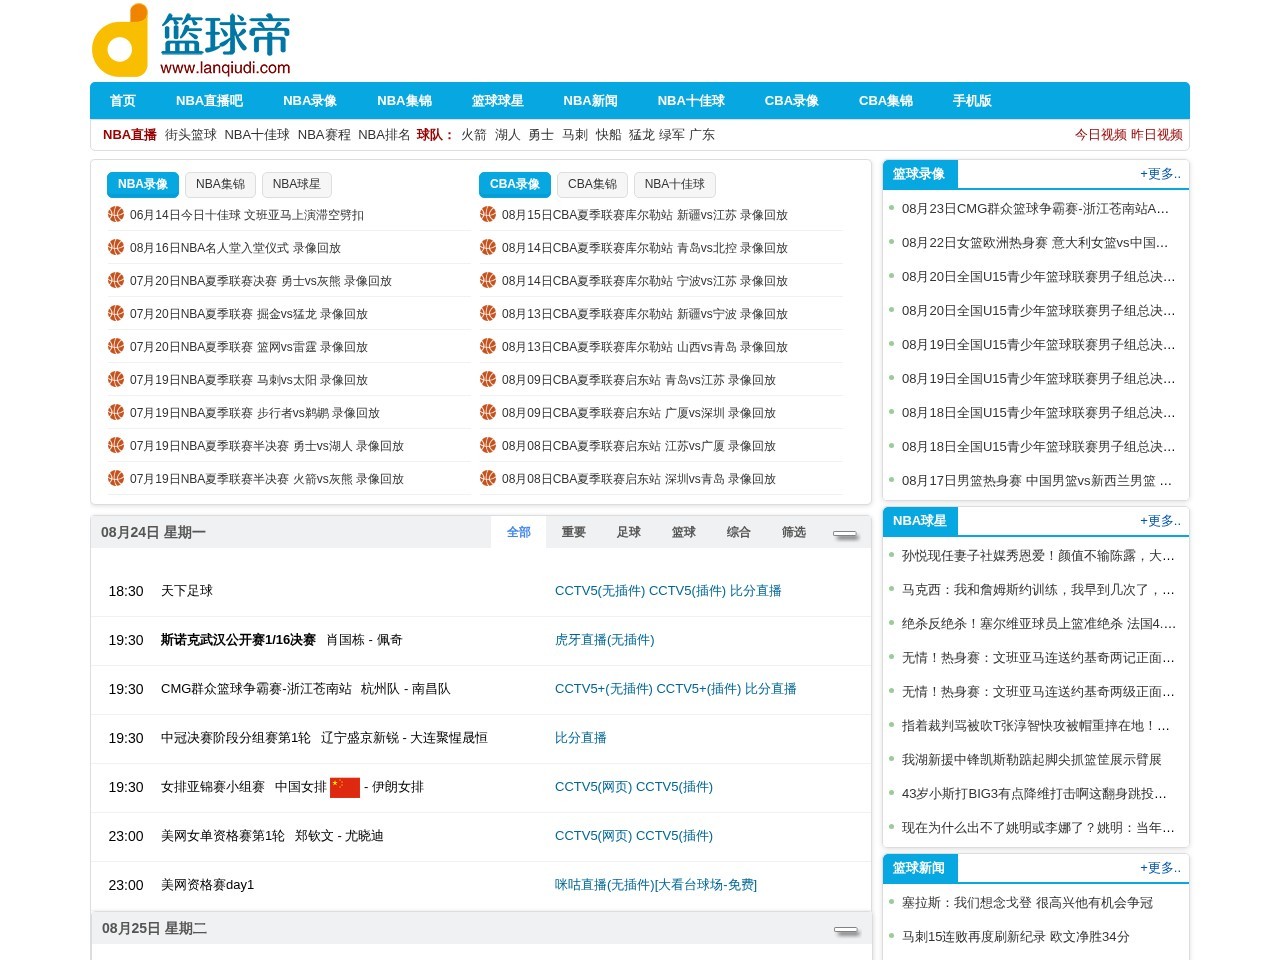Select the NBA十佳球 tab beside CBA集锦

[675, 184]
